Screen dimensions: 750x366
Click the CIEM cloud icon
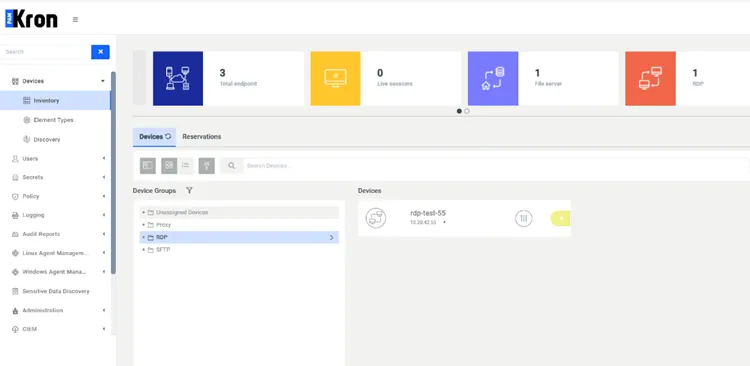coord(15,329)
